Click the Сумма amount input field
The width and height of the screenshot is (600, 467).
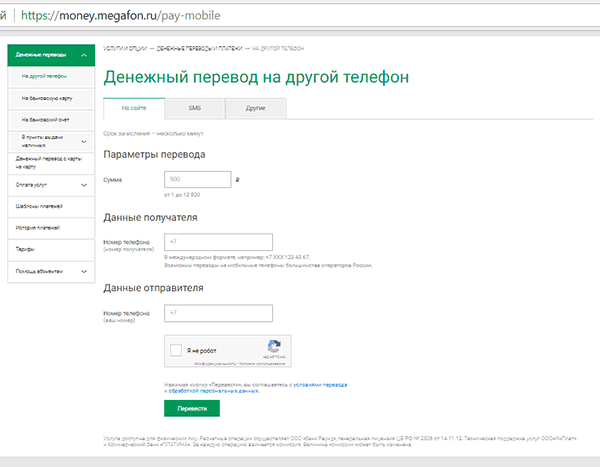tap(198, 180)
